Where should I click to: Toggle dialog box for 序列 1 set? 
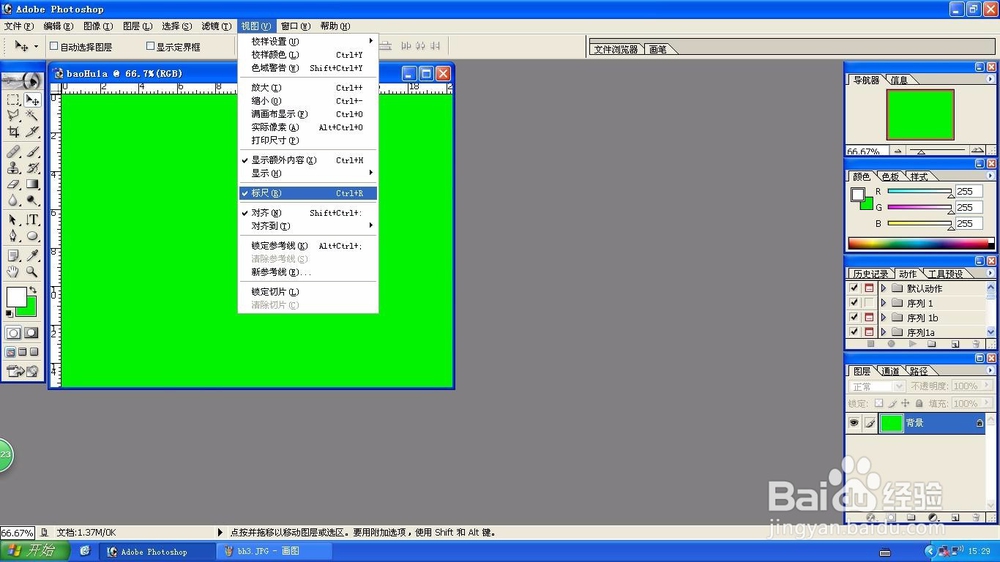point(869,303)
